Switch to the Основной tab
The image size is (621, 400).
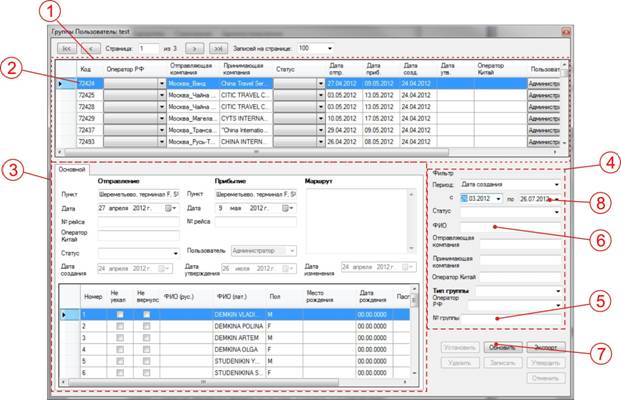click(72, 170)
